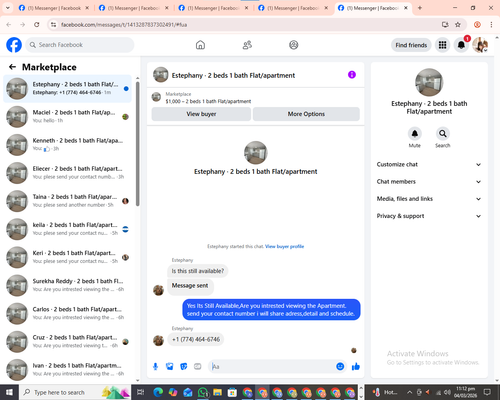Open the Taina conversation
Viewport: 500px width, 400px height.
67,201
